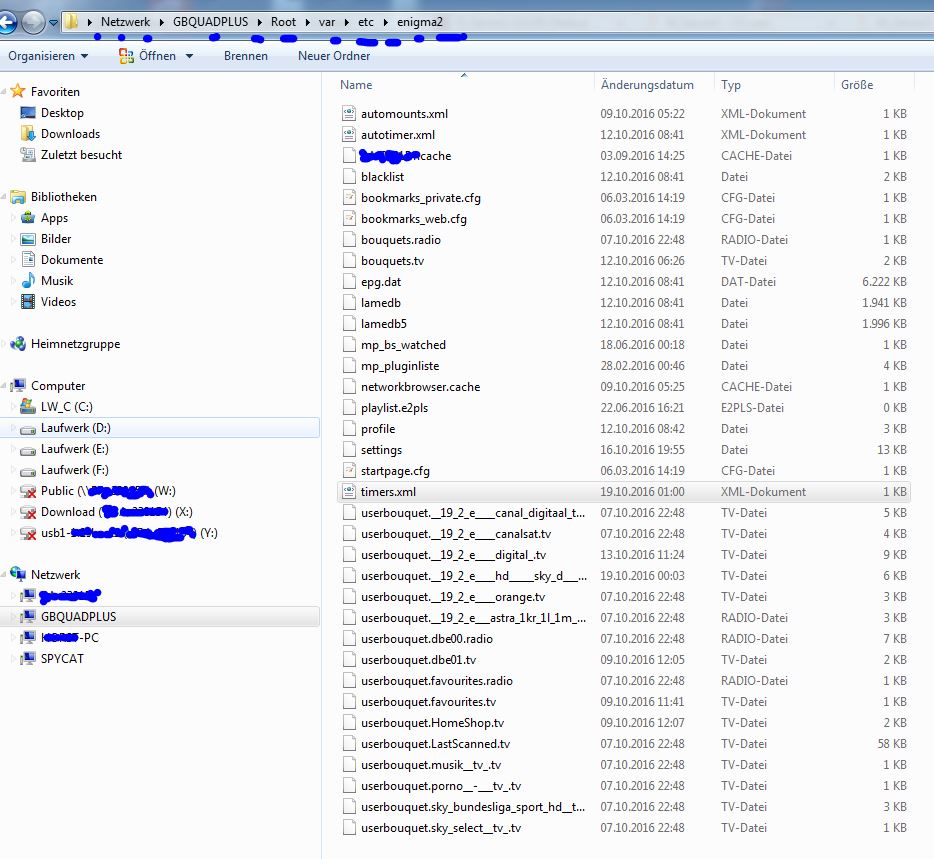Click the Downloads folder icon in sidebar

pyautogui.click(x=28, y=134)
